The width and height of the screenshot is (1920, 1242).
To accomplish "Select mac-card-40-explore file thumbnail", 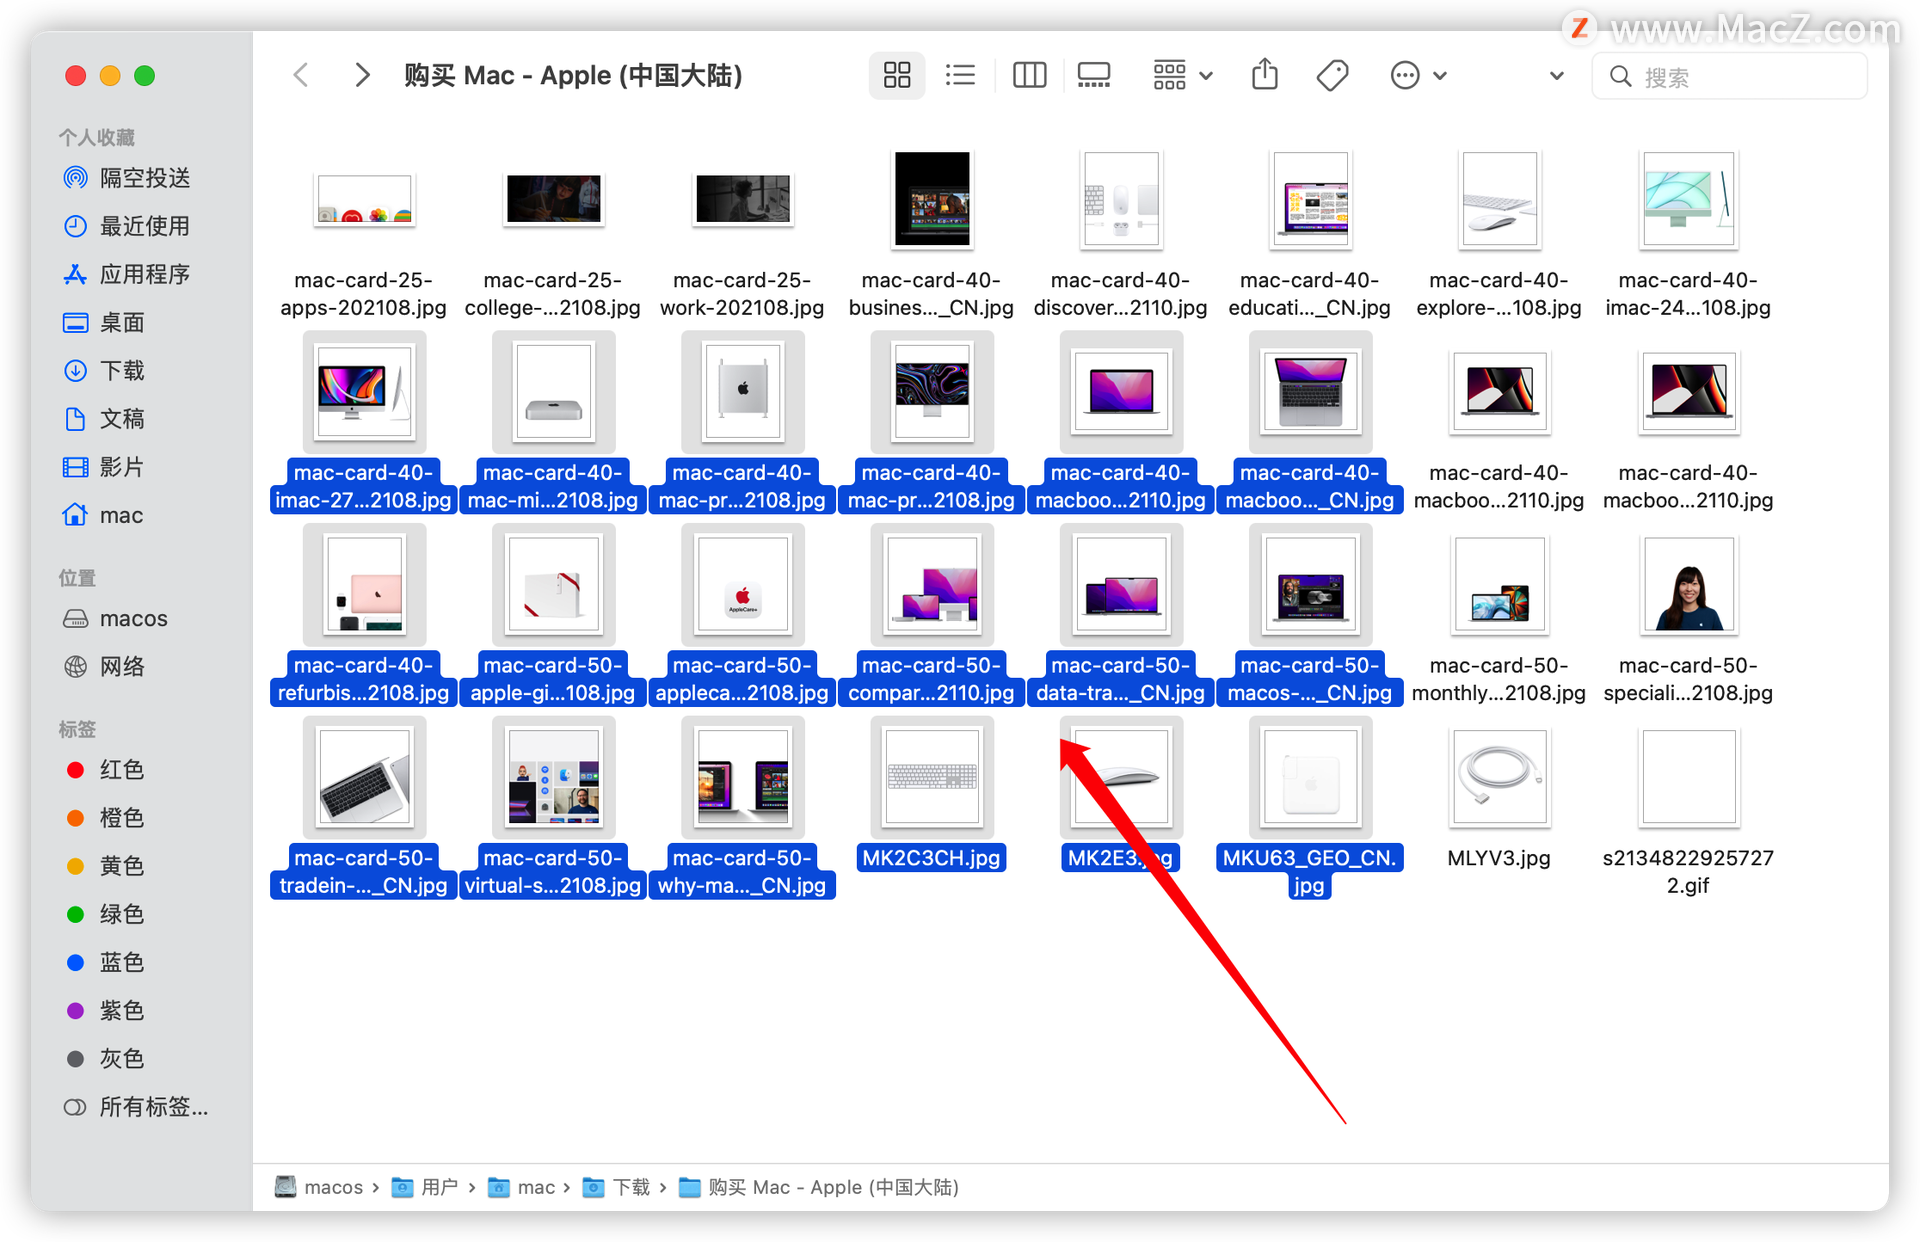I will (x=1499, y=199).
